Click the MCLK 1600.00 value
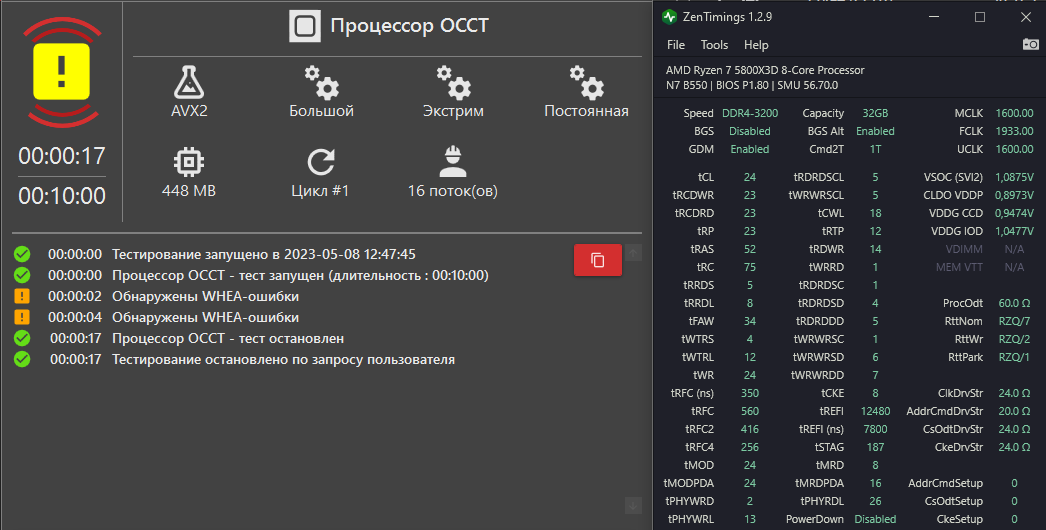 (x=1015, y=113)
